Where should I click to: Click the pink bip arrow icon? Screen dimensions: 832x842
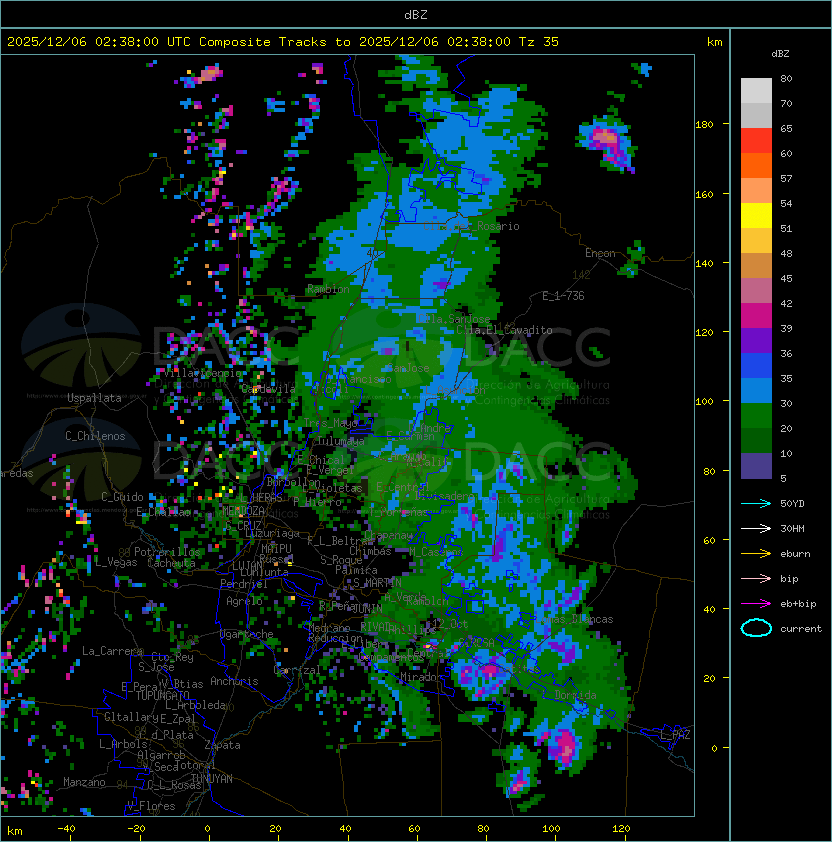tap(756, 579)
